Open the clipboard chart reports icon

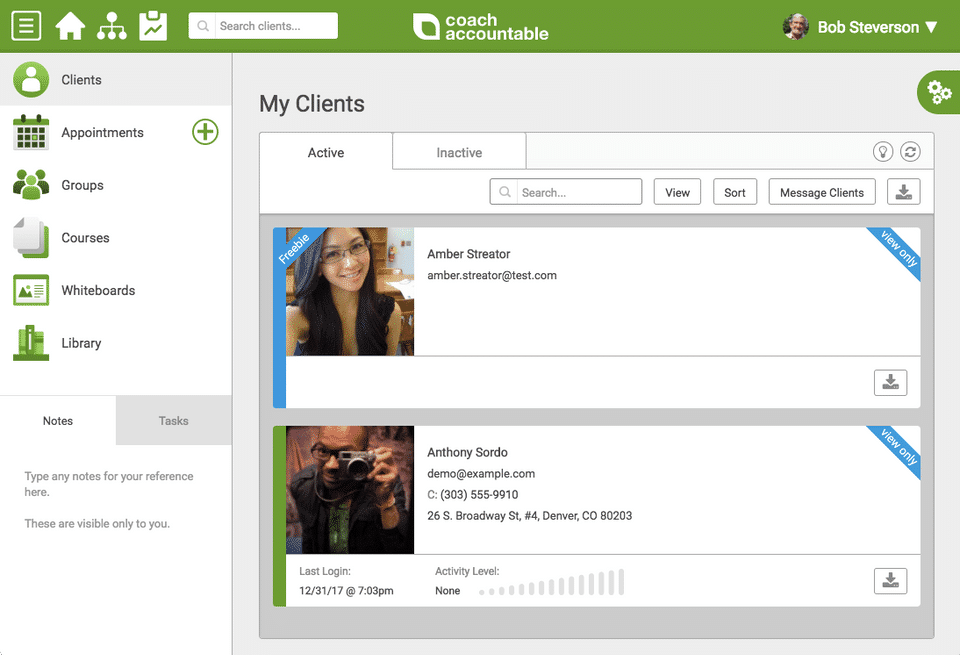coord(153,26)
